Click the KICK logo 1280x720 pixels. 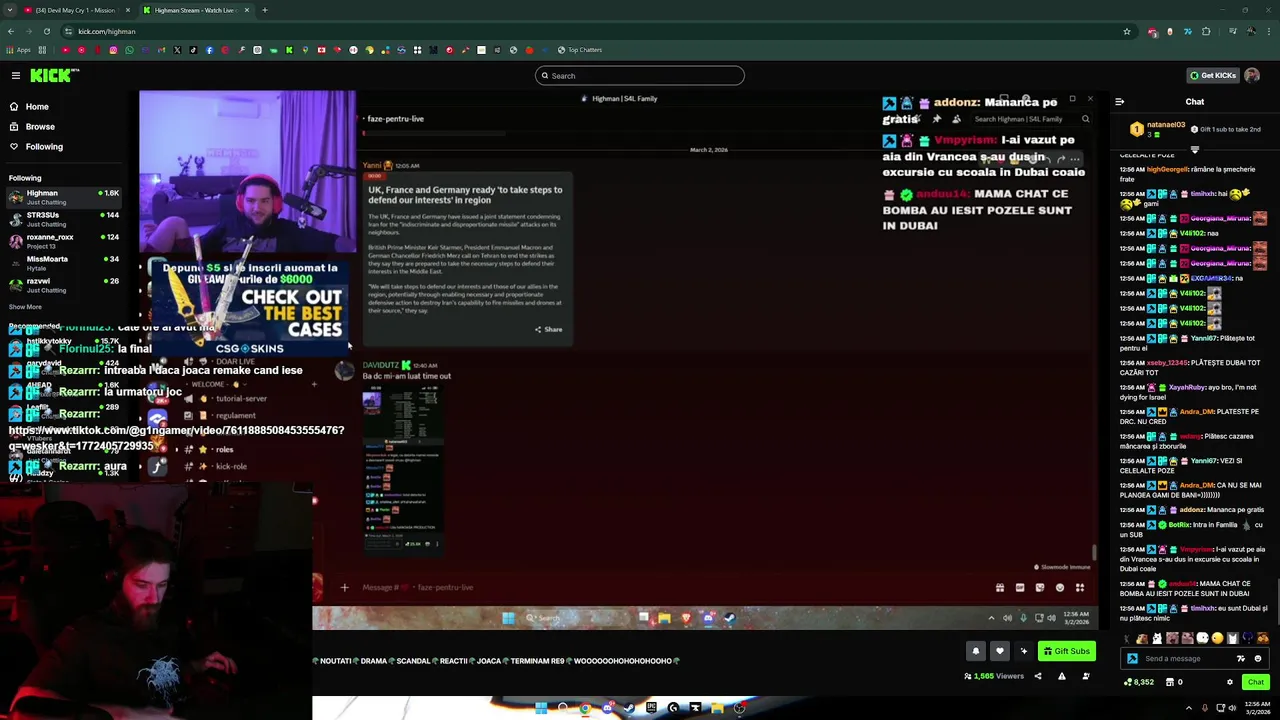pyautogui.click(x=54, y=75)
